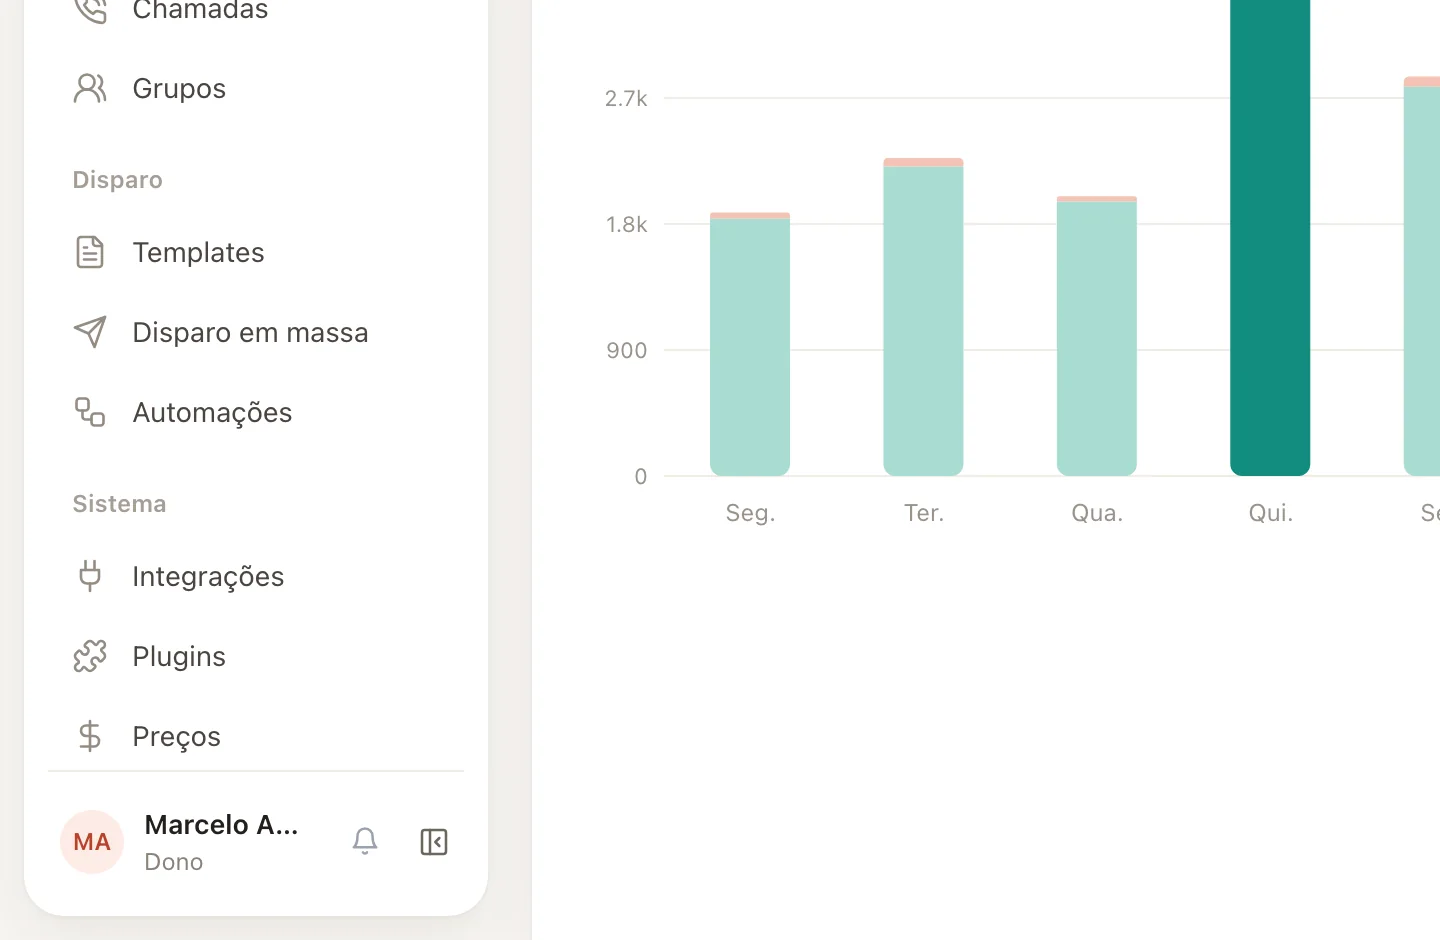Open the Templates page label
The width and height of the screenshot is (1440, 940).
pos(198,252)
